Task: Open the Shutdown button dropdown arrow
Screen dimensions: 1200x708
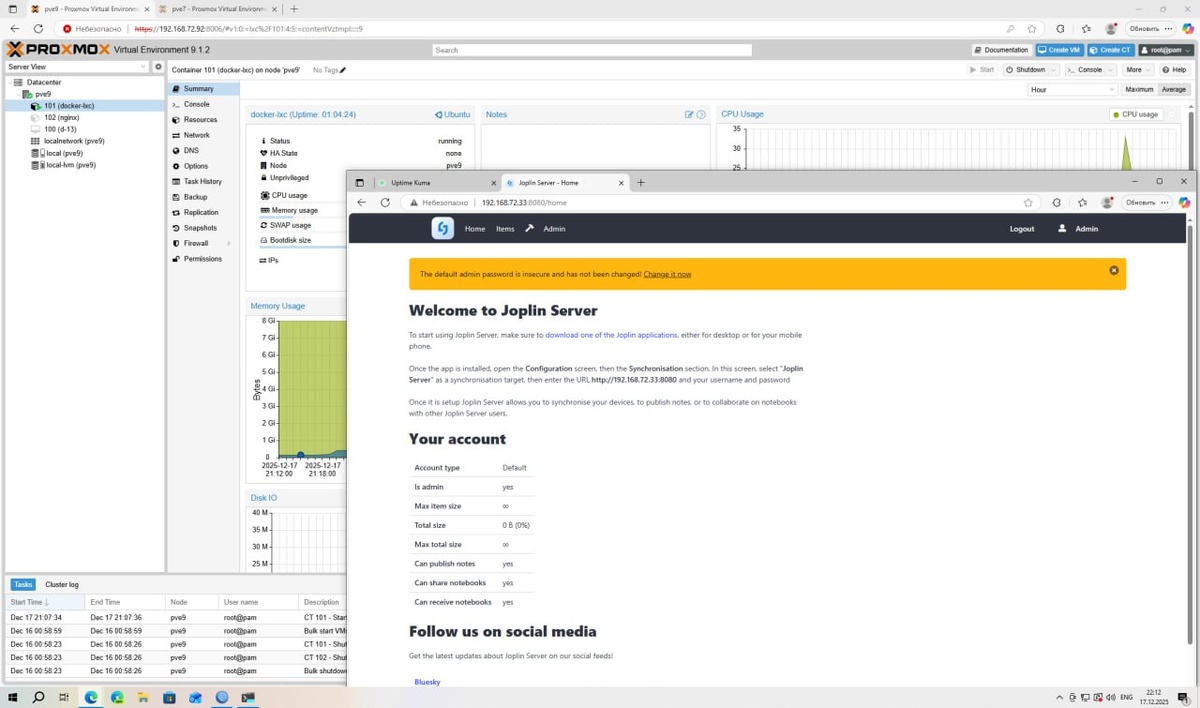Action: 1054,70
